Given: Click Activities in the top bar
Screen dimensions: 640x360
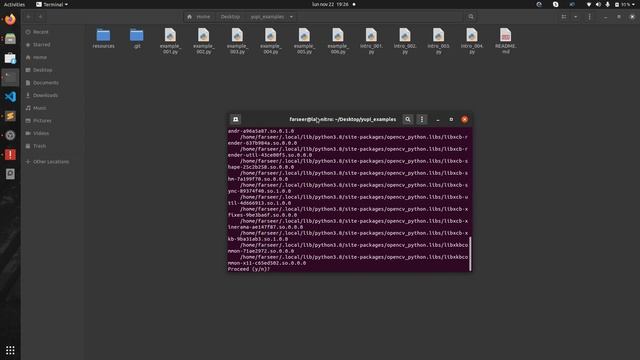Looking at the screenshot, I should tap(14, 4).
